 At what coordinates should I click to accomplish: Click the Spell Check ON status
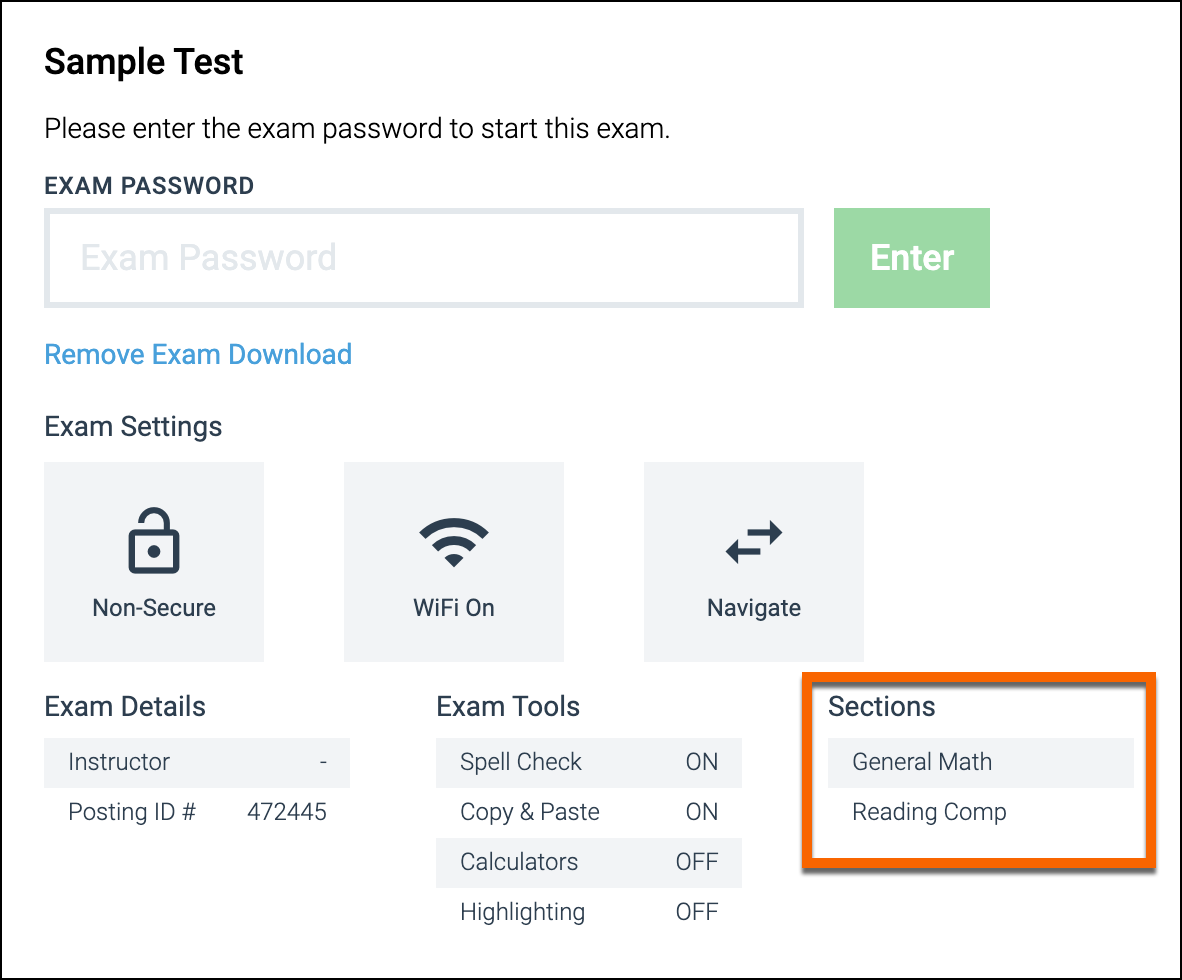coord(702,762)
